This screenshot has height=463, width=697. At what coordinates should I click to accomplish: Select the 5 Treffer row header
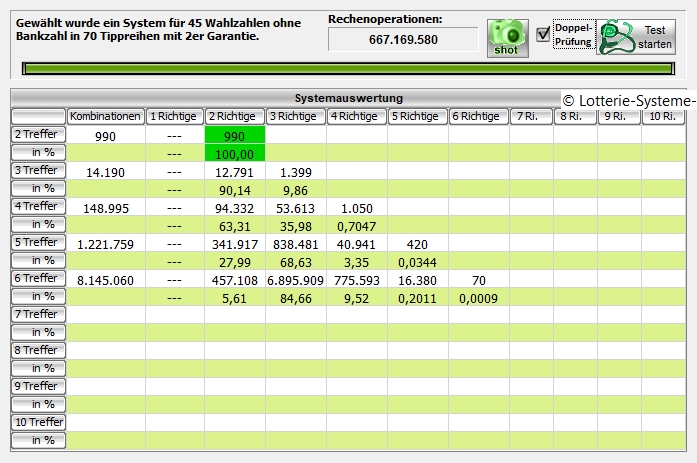38,242
